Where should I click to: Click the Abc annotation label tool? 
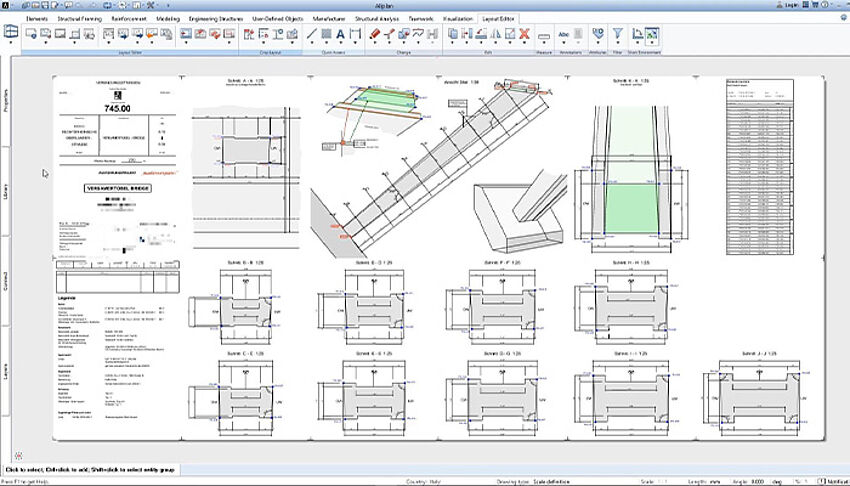[566, 34]
